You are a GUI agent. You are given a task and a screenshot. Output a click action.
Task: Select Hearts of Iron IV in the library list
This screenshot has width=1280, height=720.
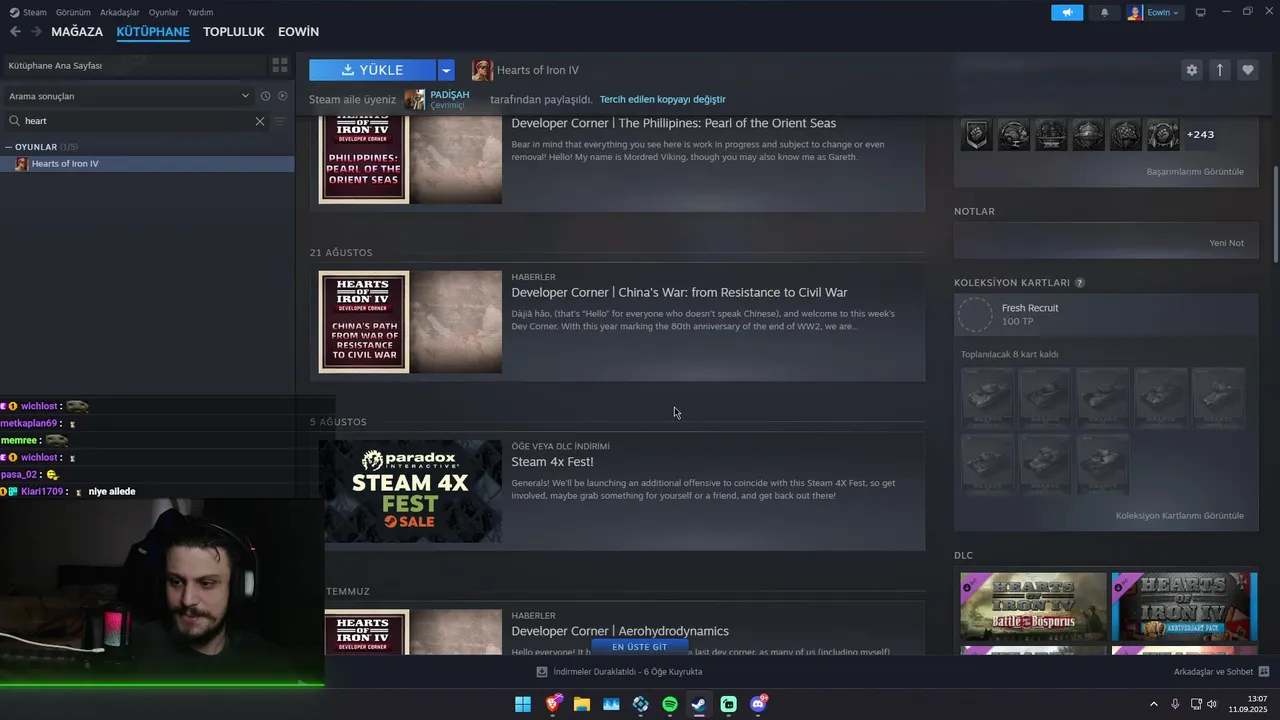pyautogui.click(x=147, y=164)
